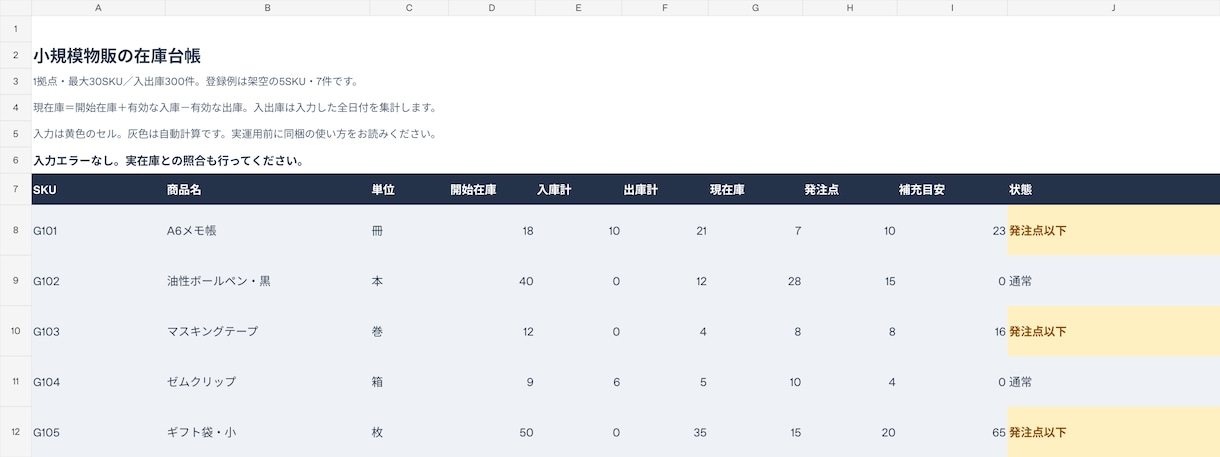
Task: Select product name 'ギフト袋・小'
Action: click(267, 432)
